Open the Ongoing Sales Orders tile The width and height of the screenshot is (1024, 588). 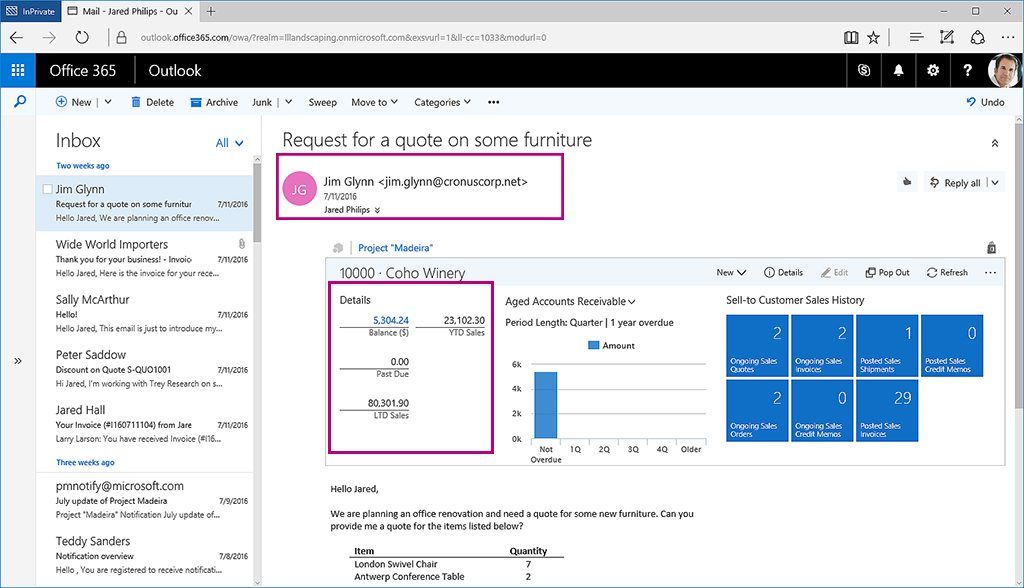tap(757, 410)
